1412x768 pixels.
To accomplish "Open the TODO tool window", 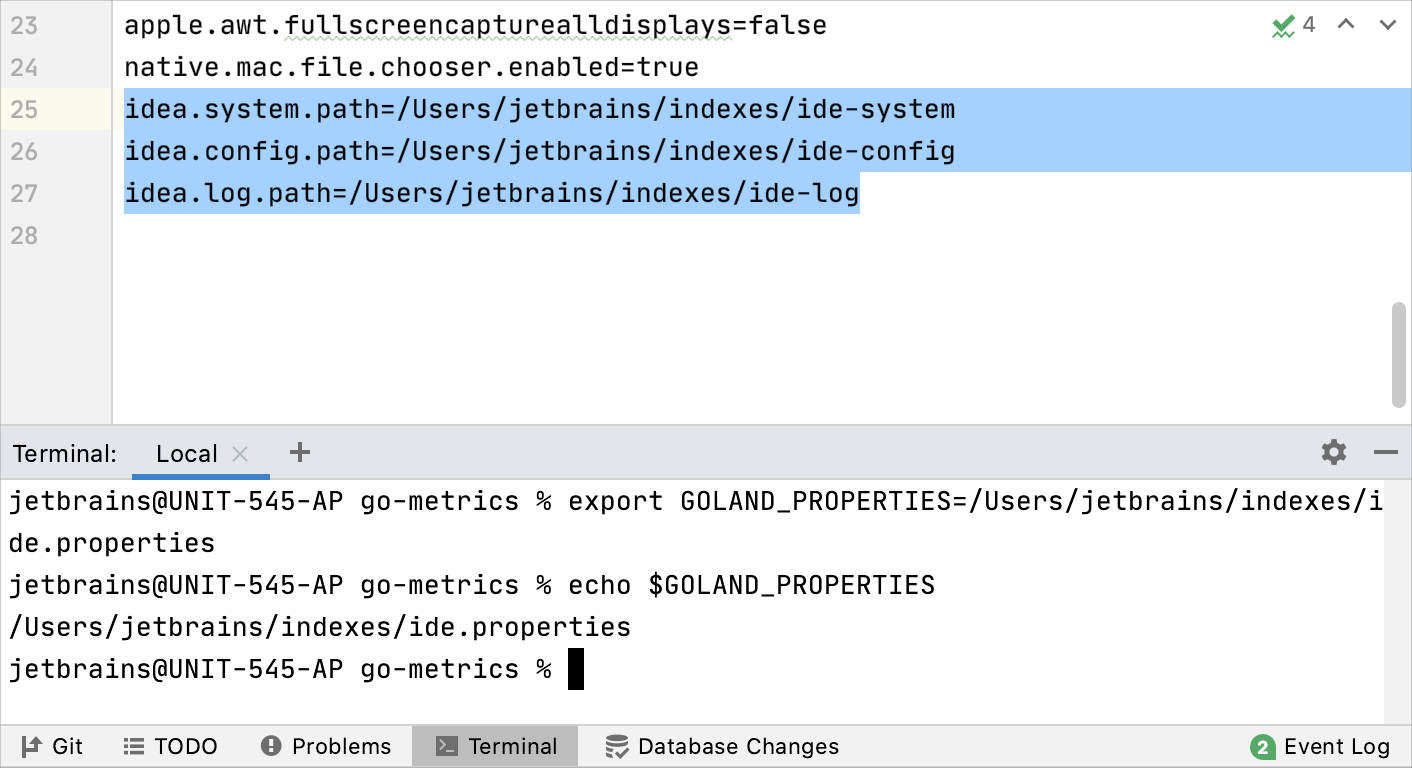I will pos(170,746).
